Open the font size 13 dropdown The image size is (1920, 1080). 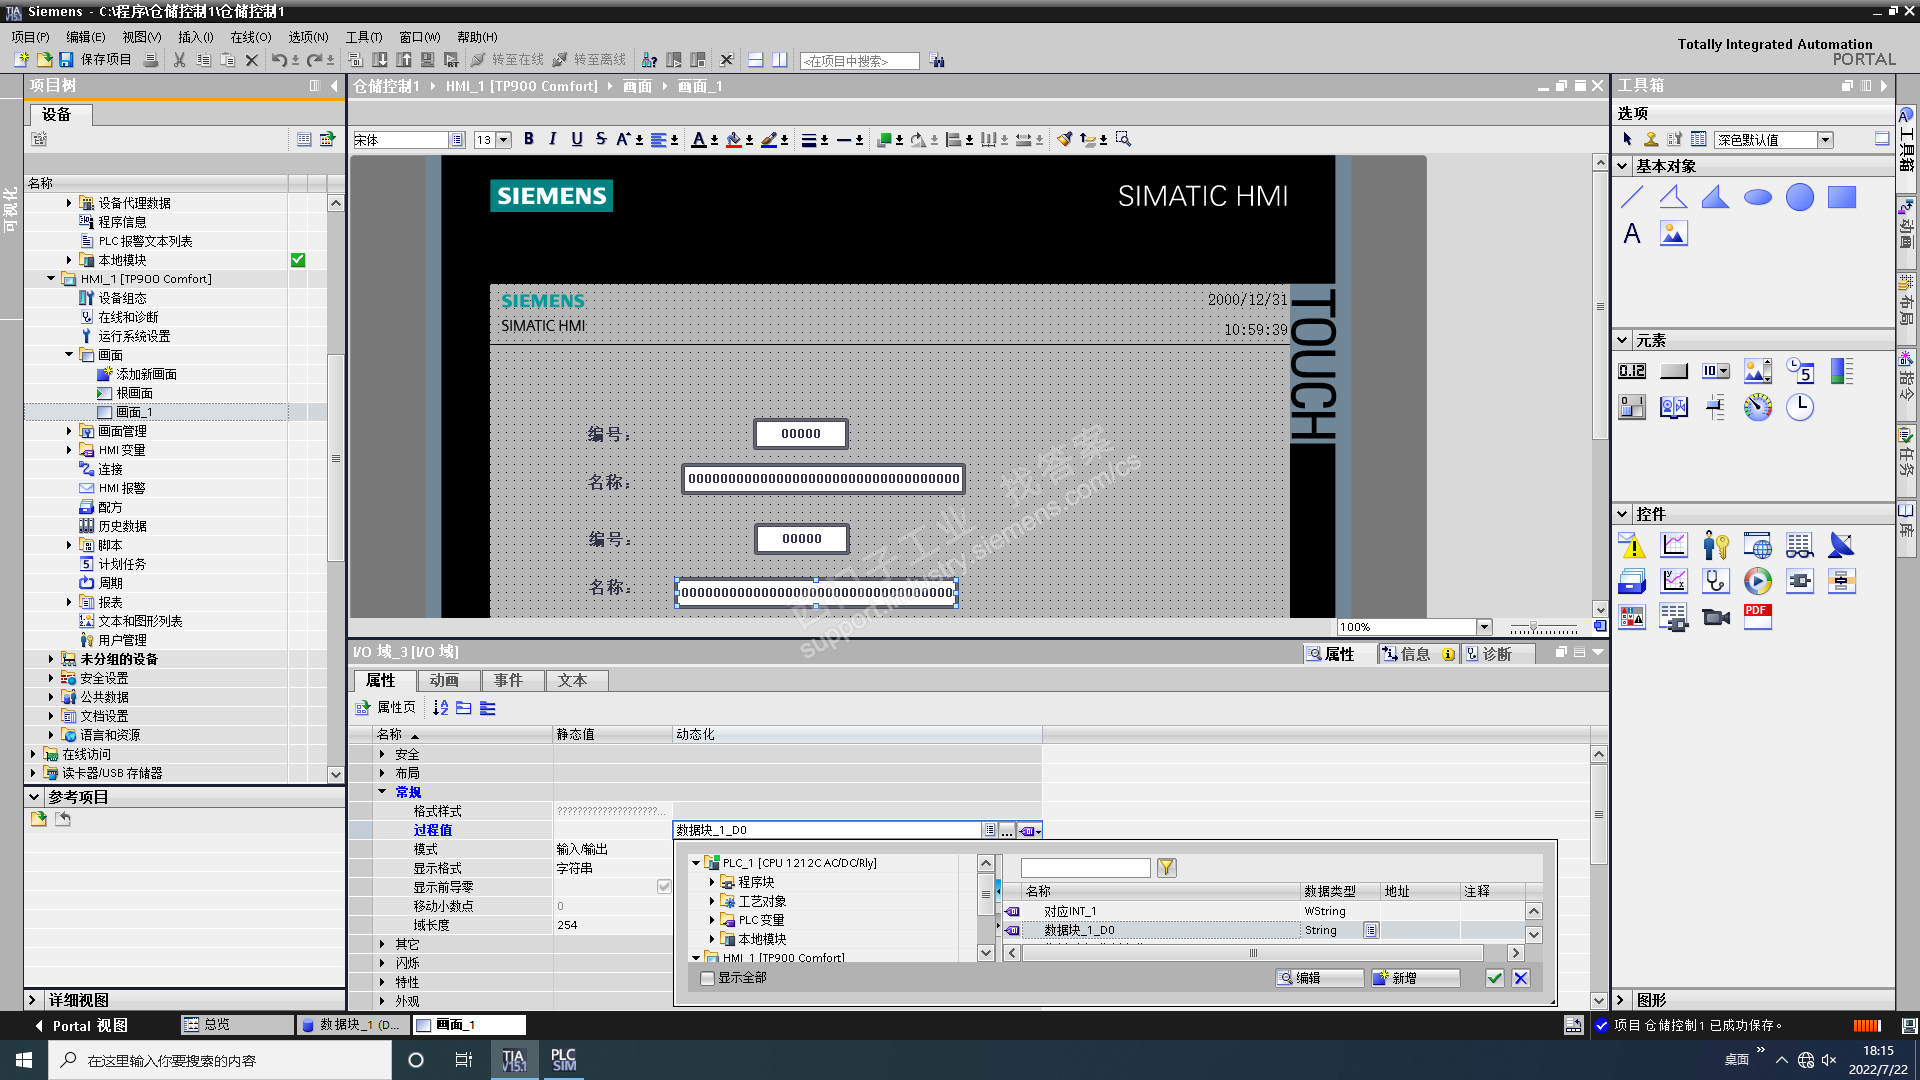tap(504, 140)
